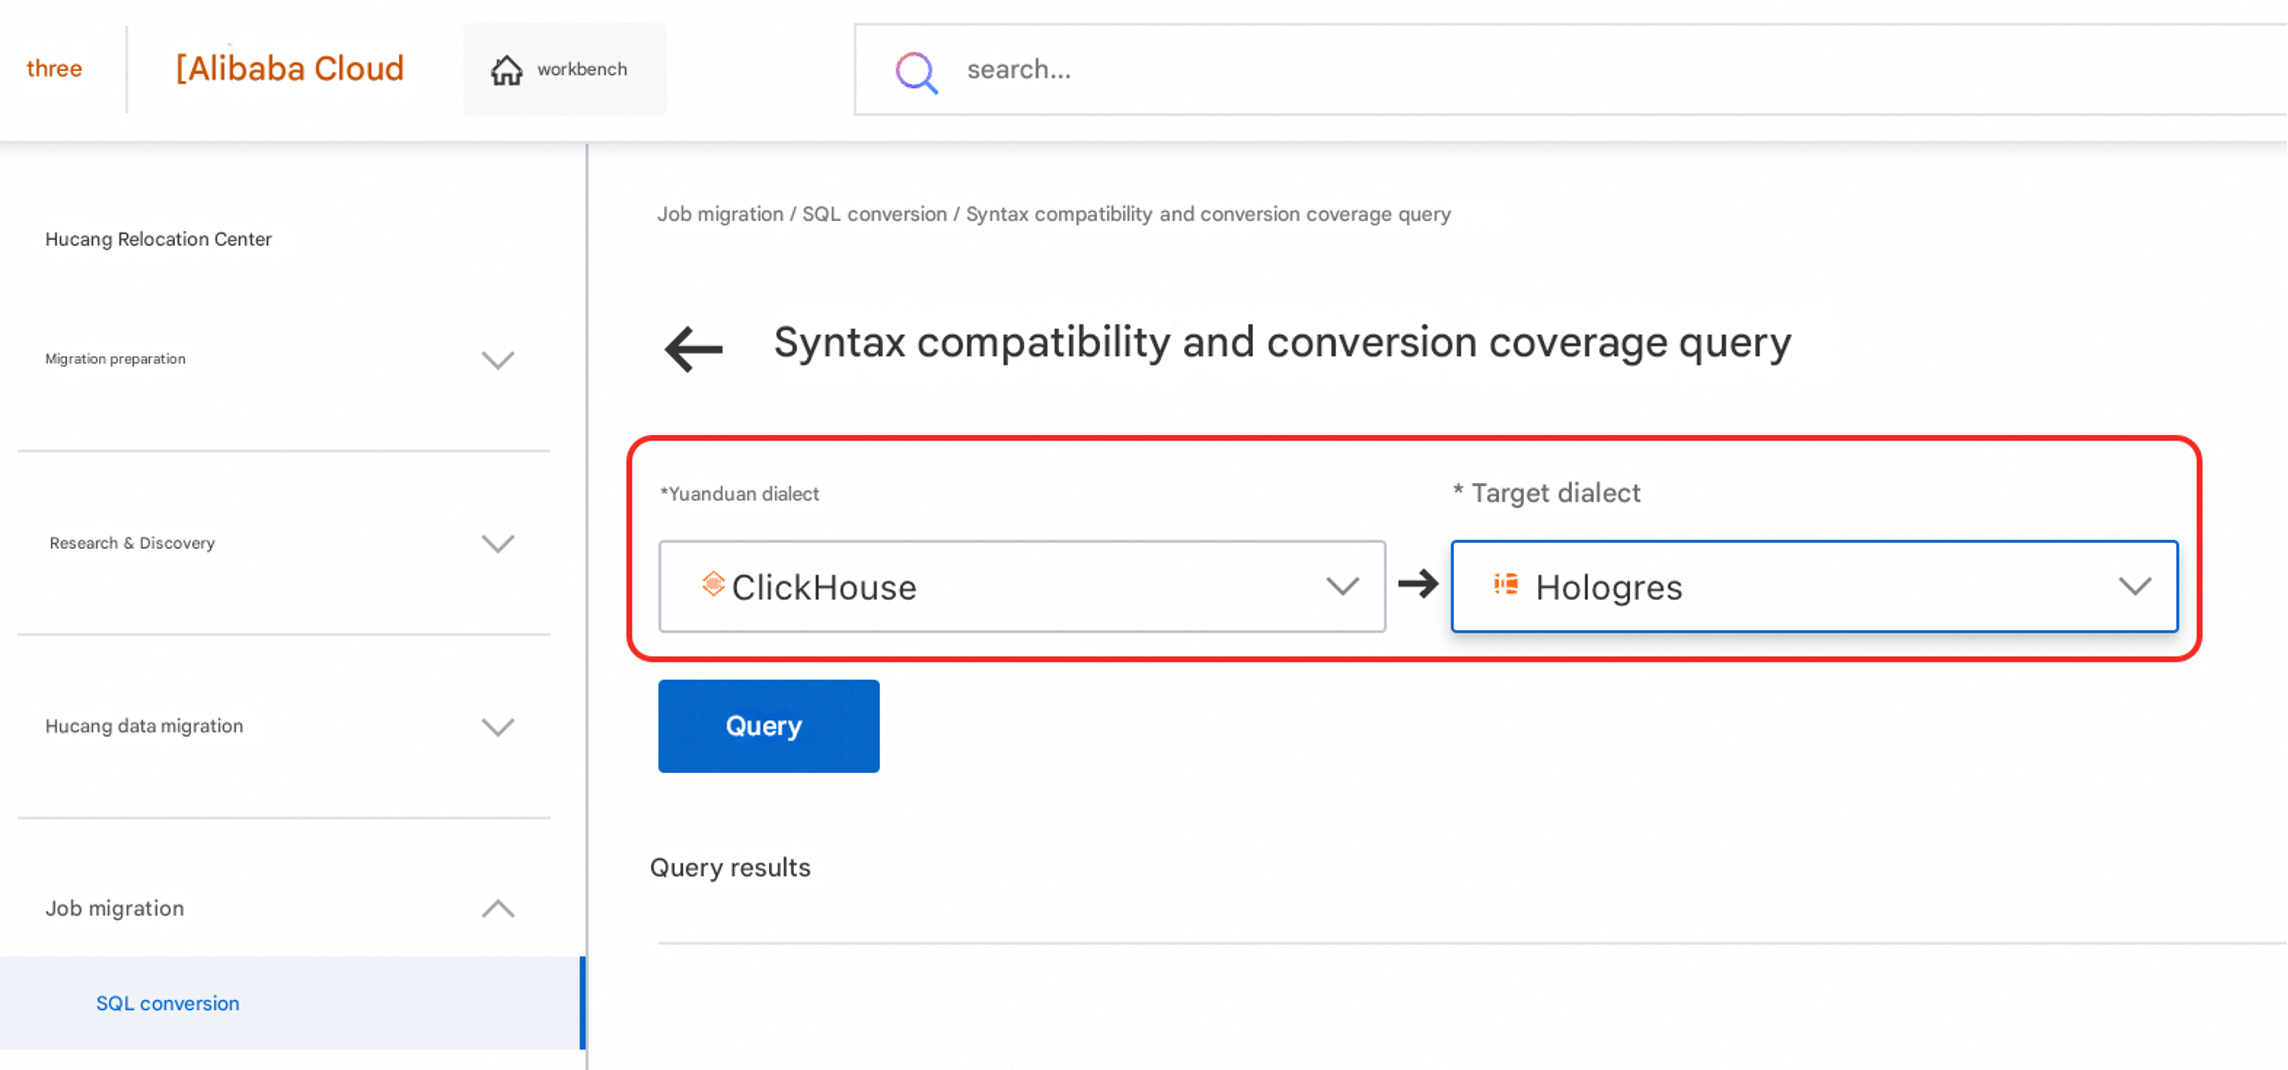Click the page title text
This screenshot has width=2288, height=1070.
(x=1282, y=342)
